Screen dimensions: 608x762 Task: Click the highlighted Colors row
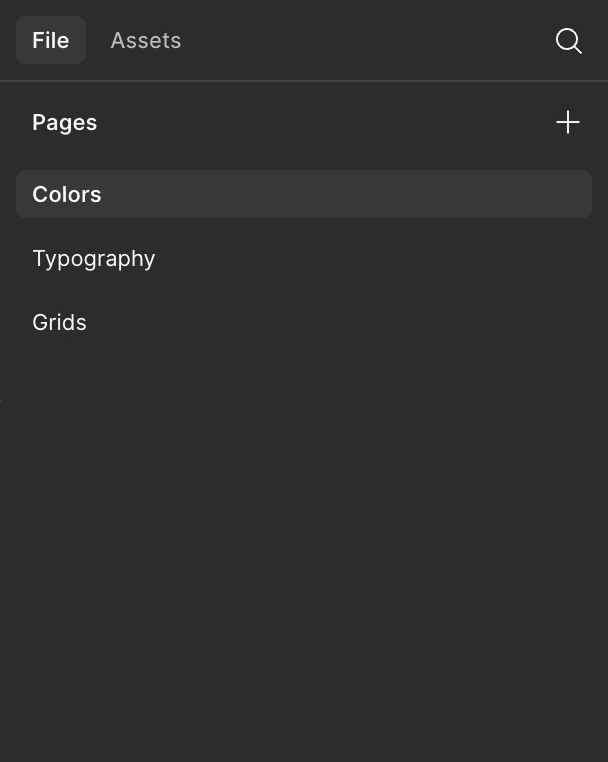[303, 194]
